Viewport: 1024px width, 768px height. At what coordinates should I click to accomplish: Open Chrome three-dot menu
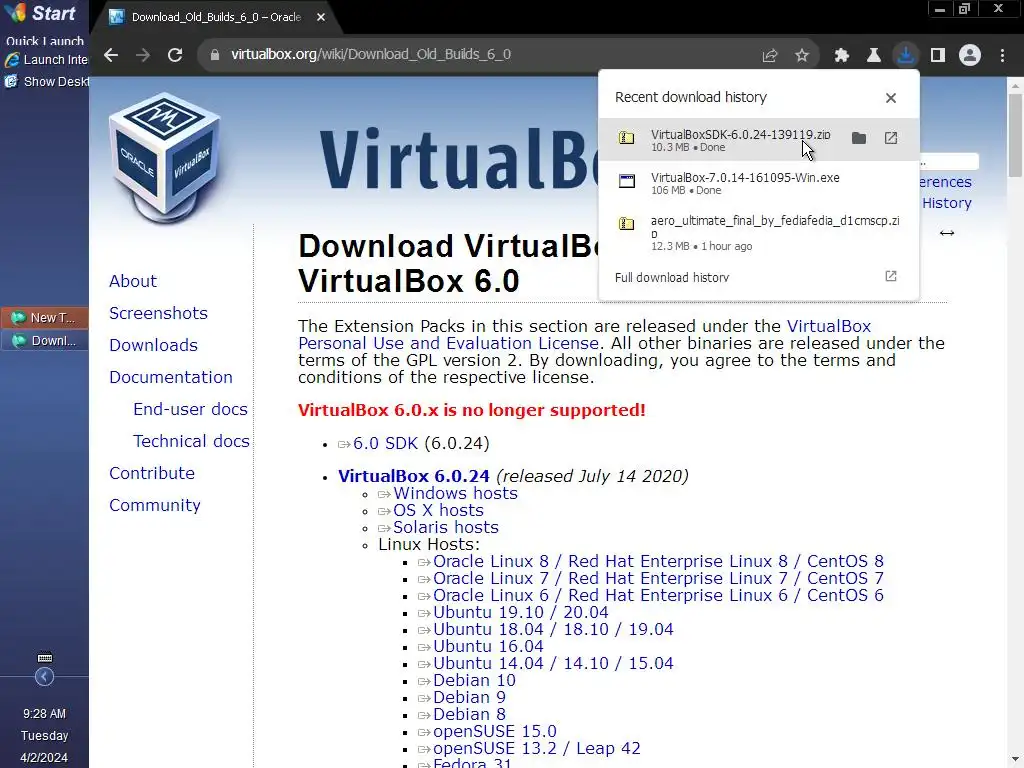[1002, 56]
